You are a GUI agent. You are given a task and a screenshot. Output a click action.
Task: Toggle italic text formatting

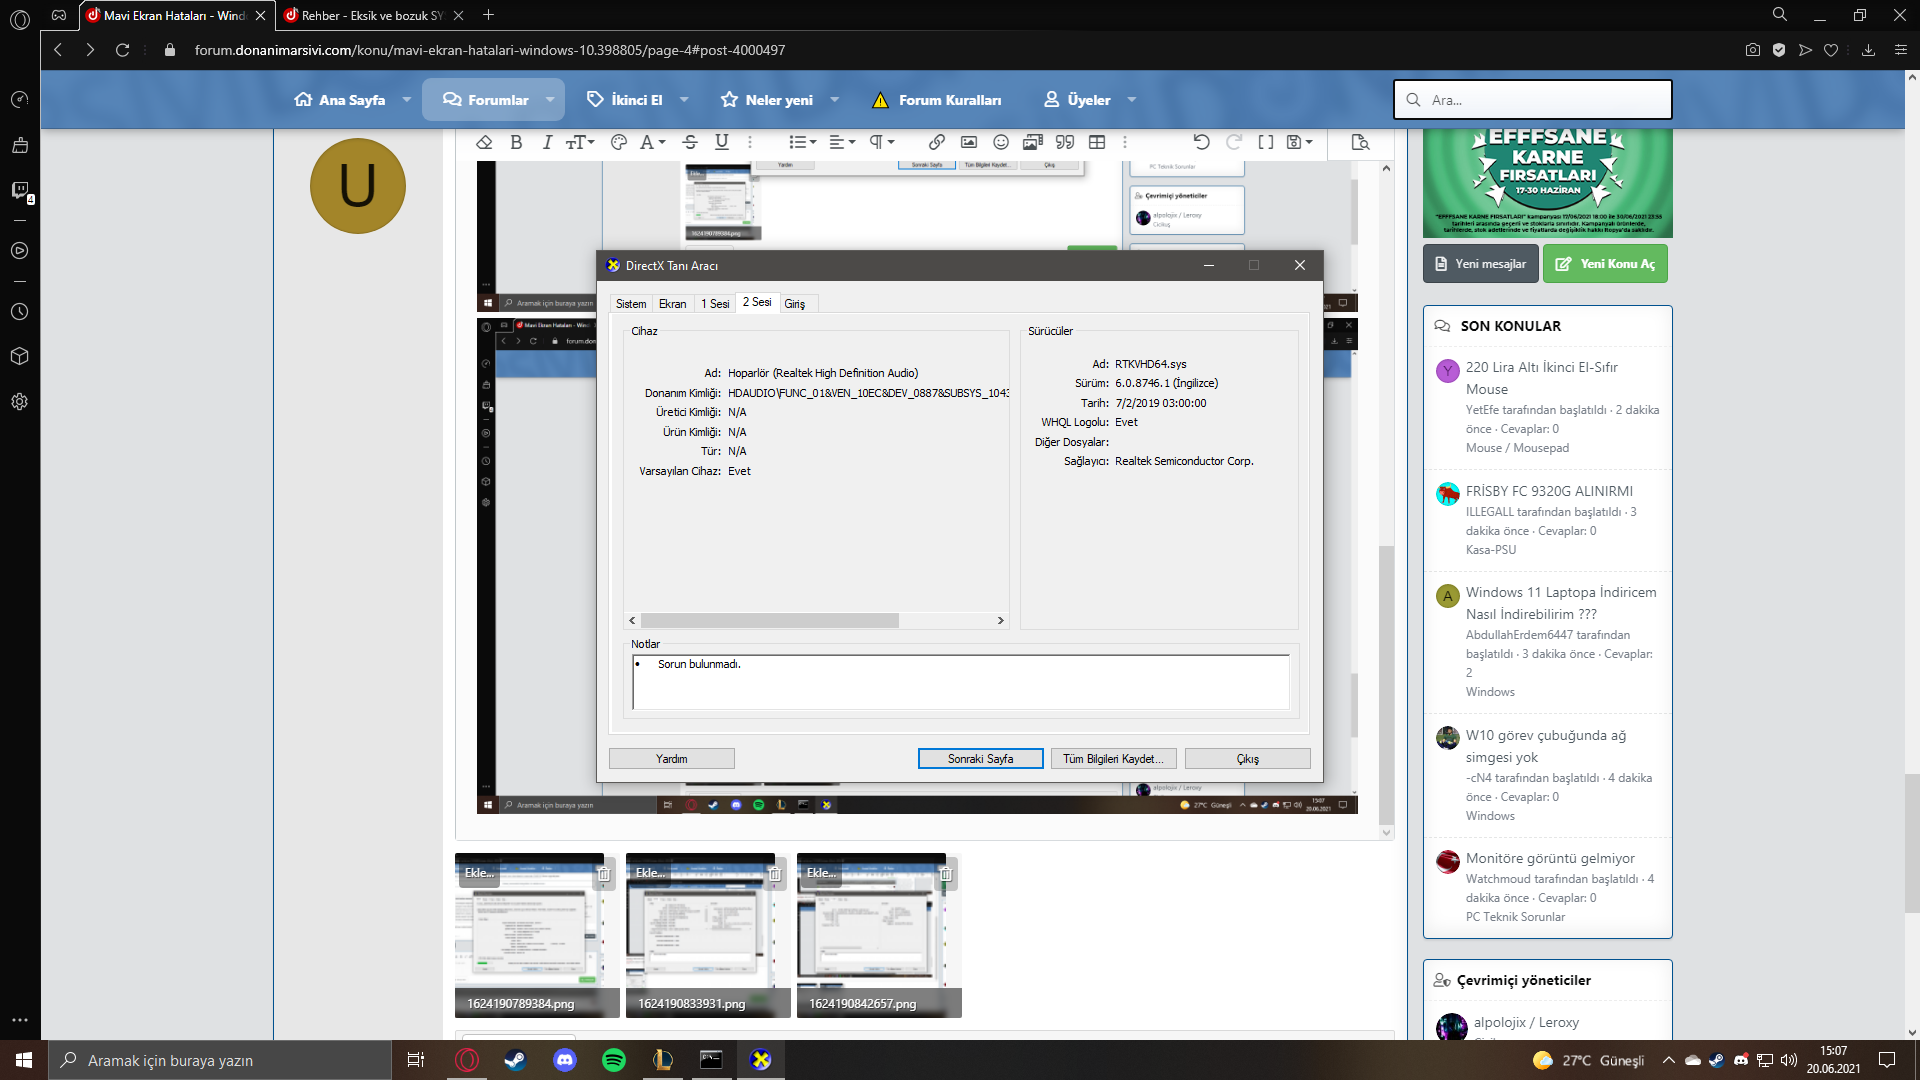click(x=546, y=142)
